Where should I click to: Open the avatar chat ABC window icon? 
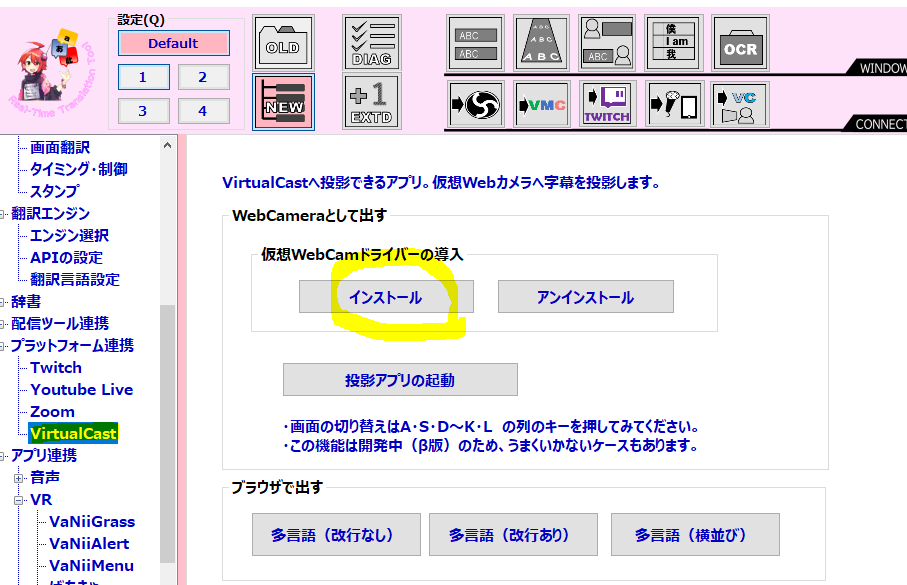point(607,43)
